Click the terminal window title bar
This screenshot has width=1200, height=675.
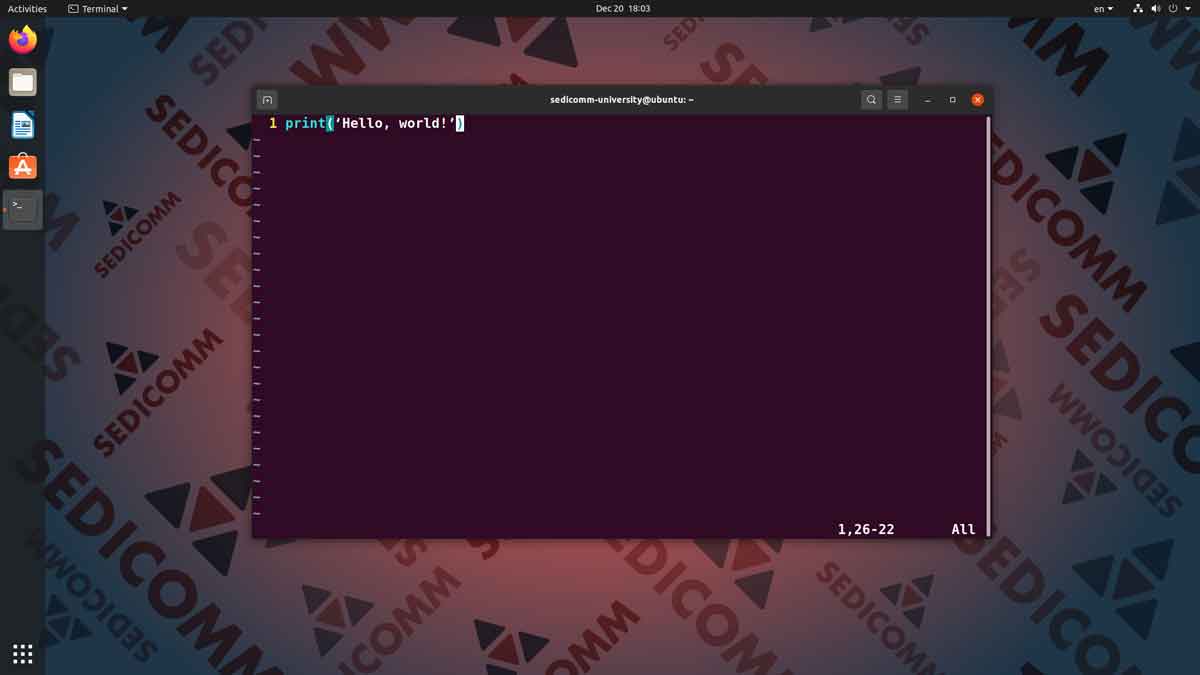click(x=620, y=99)
